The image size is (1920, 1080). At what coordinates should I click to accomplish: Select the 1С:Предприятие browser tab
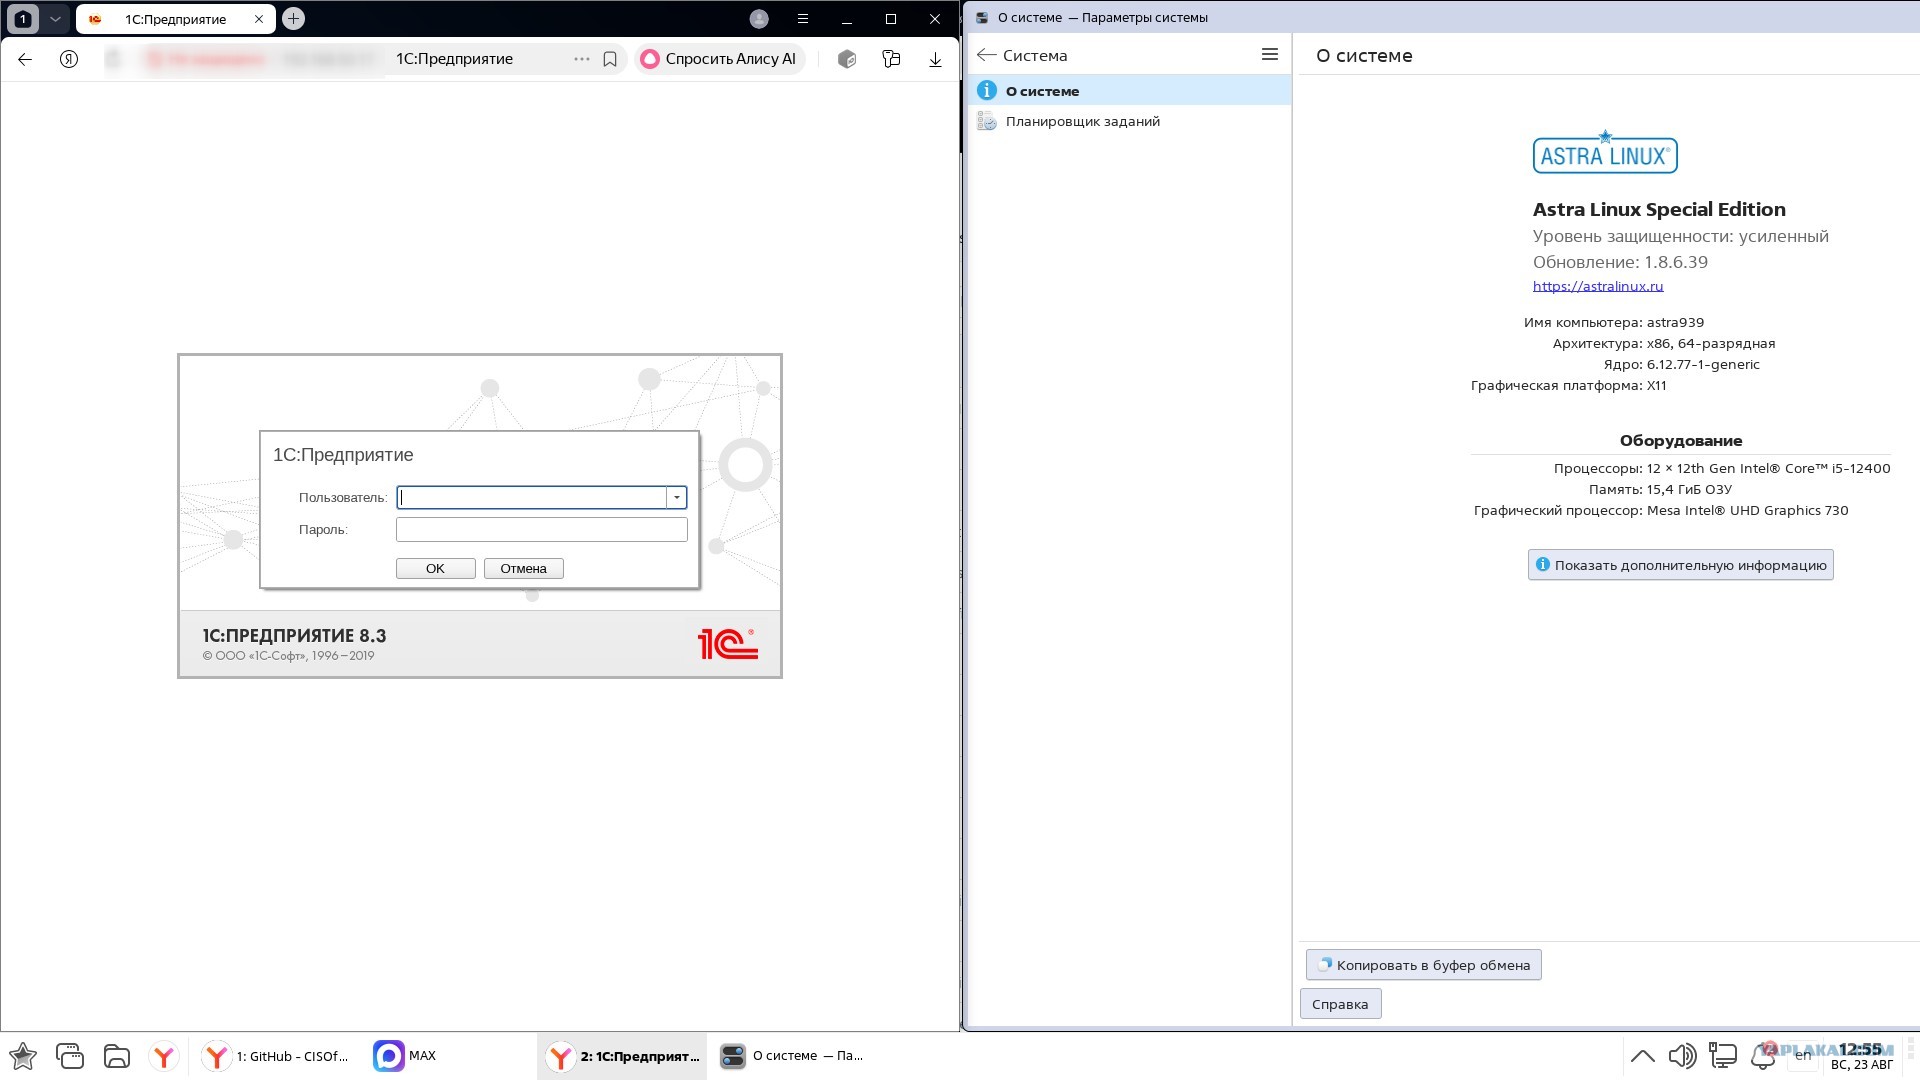pos(175,19)
